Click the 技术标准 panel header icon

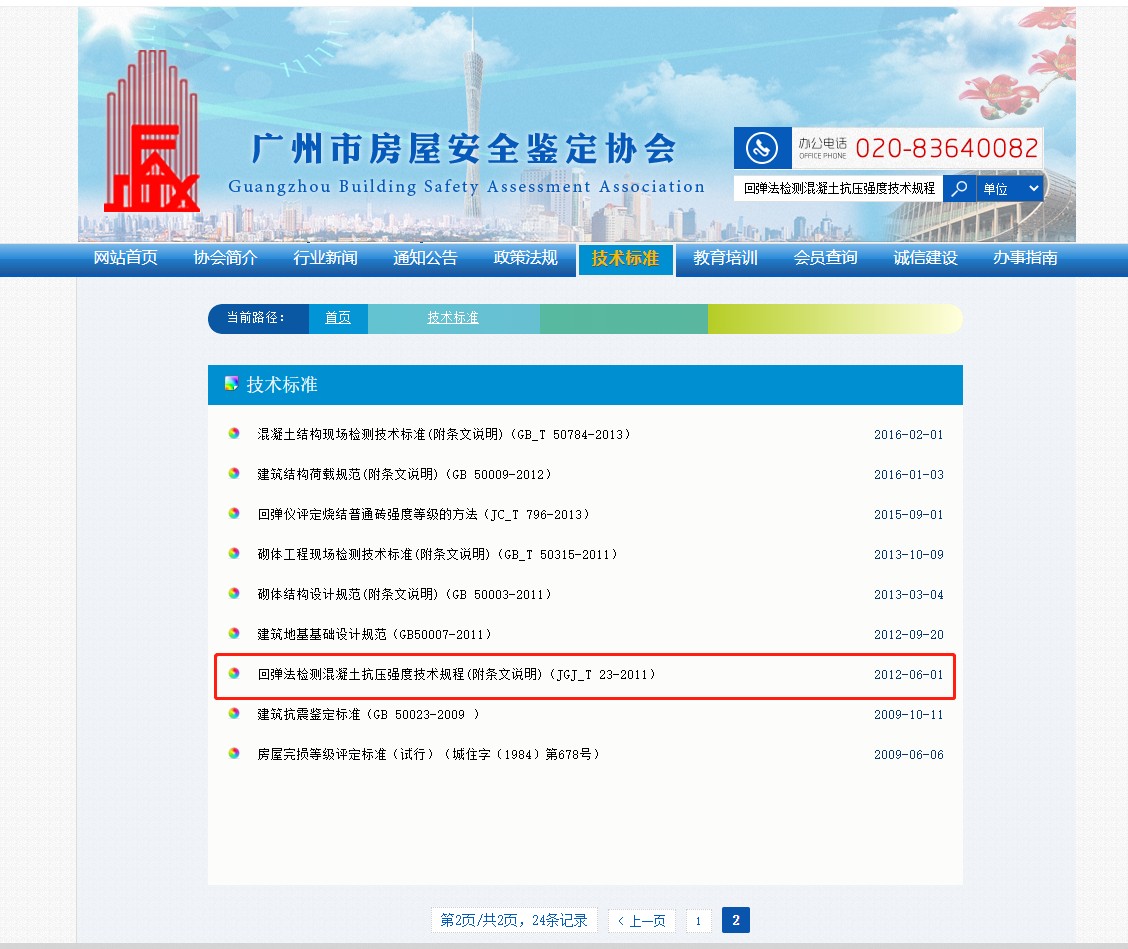[231, 384]
